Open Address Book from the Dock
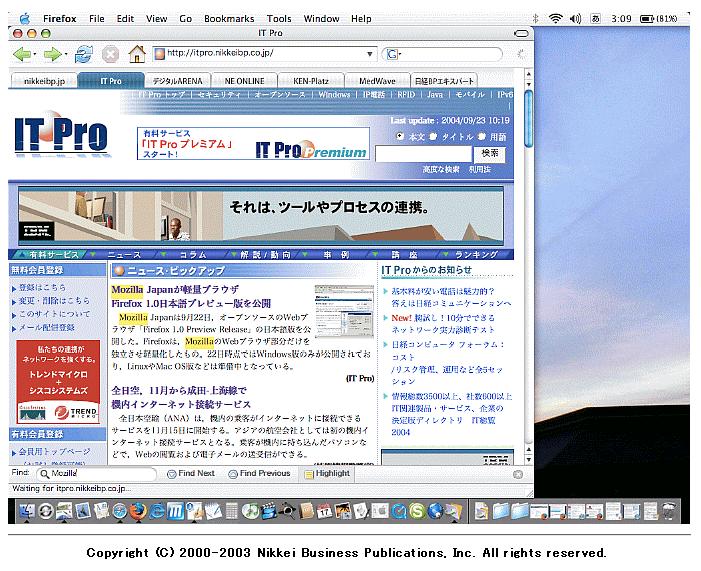 coord(306,511)
